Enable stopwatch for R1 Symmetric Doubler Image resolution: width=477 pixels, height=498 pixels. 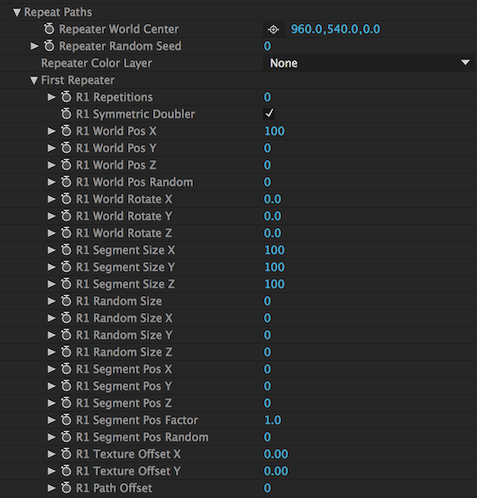tap(66, 114)
